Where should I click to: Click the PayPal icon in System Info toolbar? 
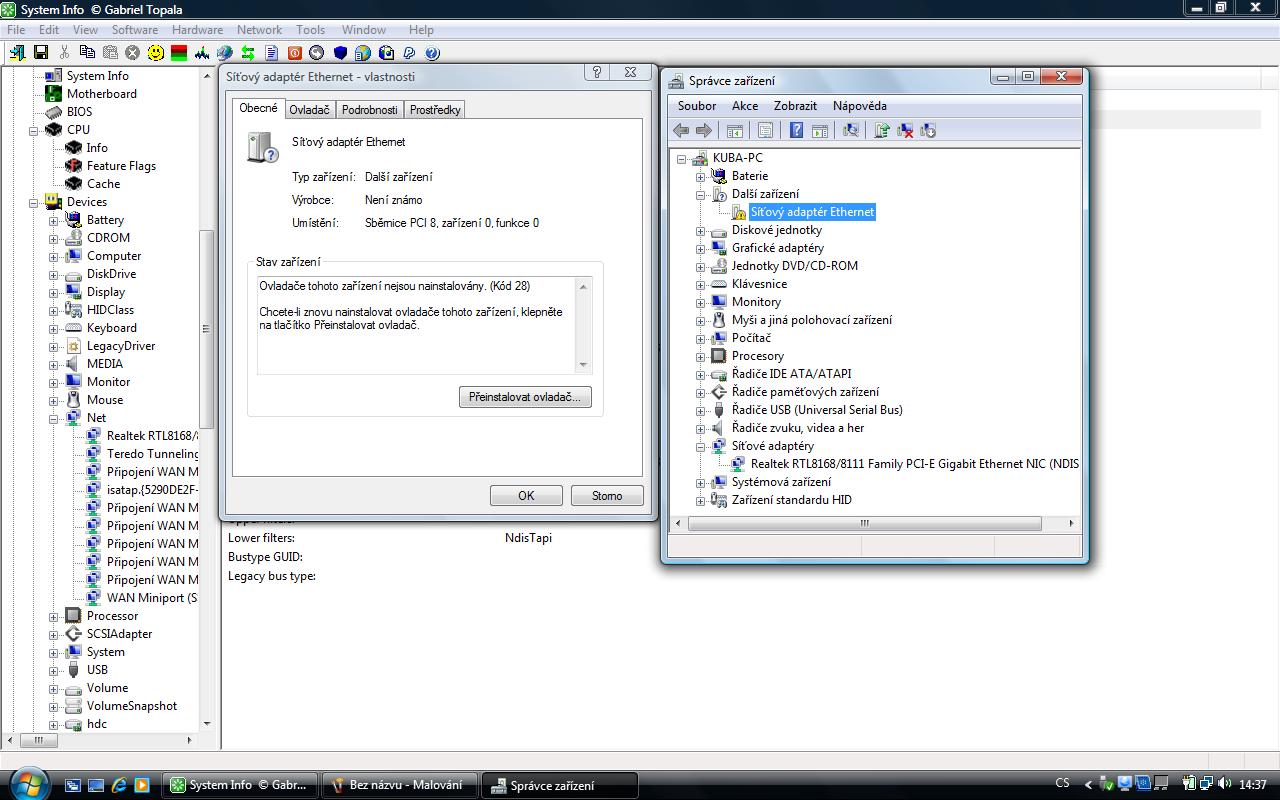pyautogui.click(x=409, y=53)
